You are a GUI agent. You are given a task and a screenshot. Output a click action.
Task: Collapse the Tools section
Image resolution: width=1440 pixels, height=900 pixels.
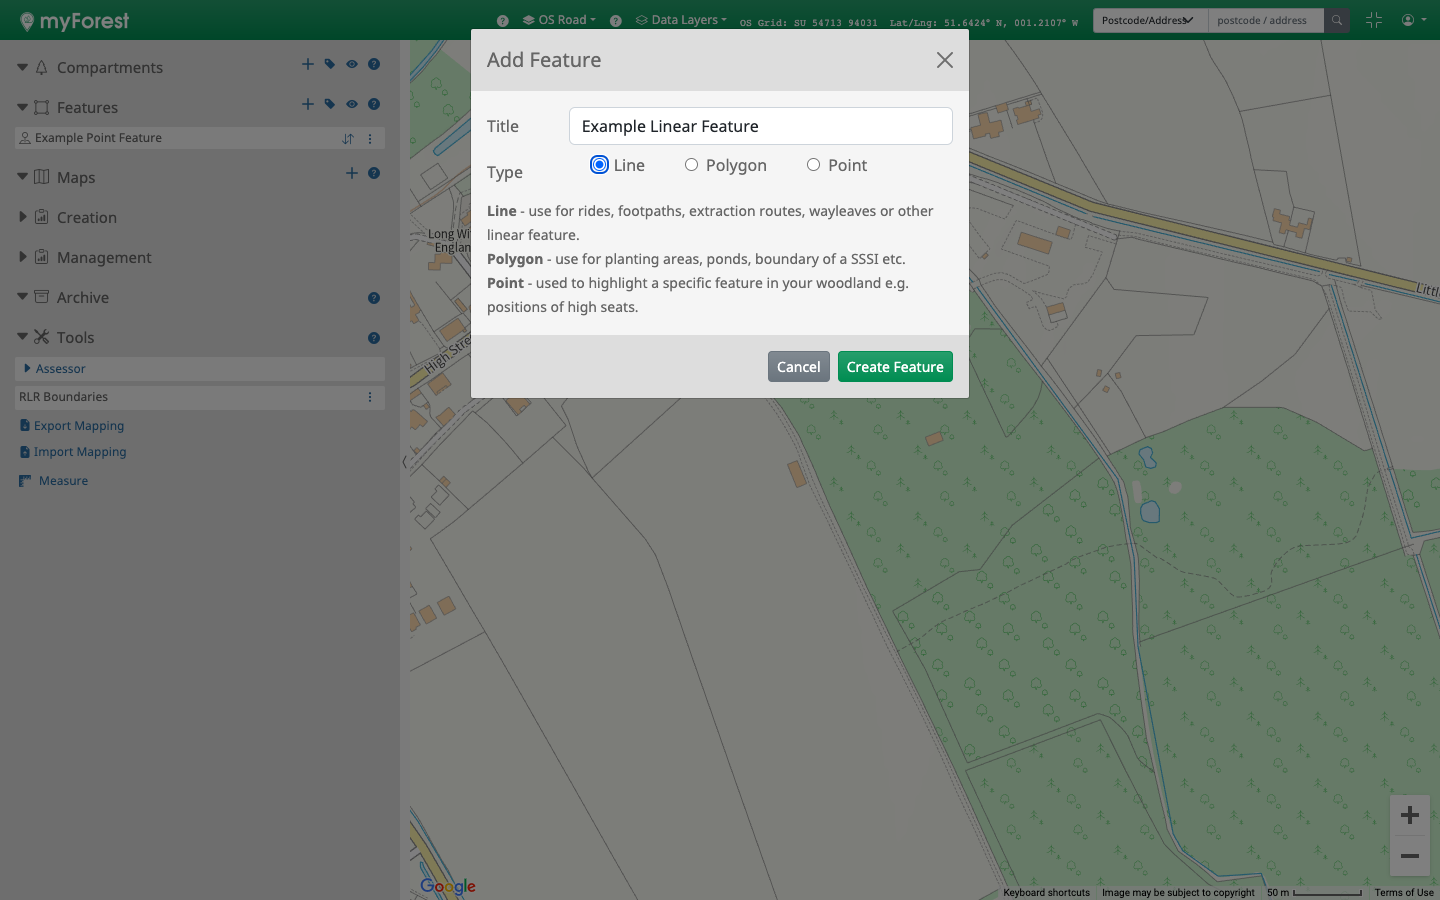click(x=23, y=337)
